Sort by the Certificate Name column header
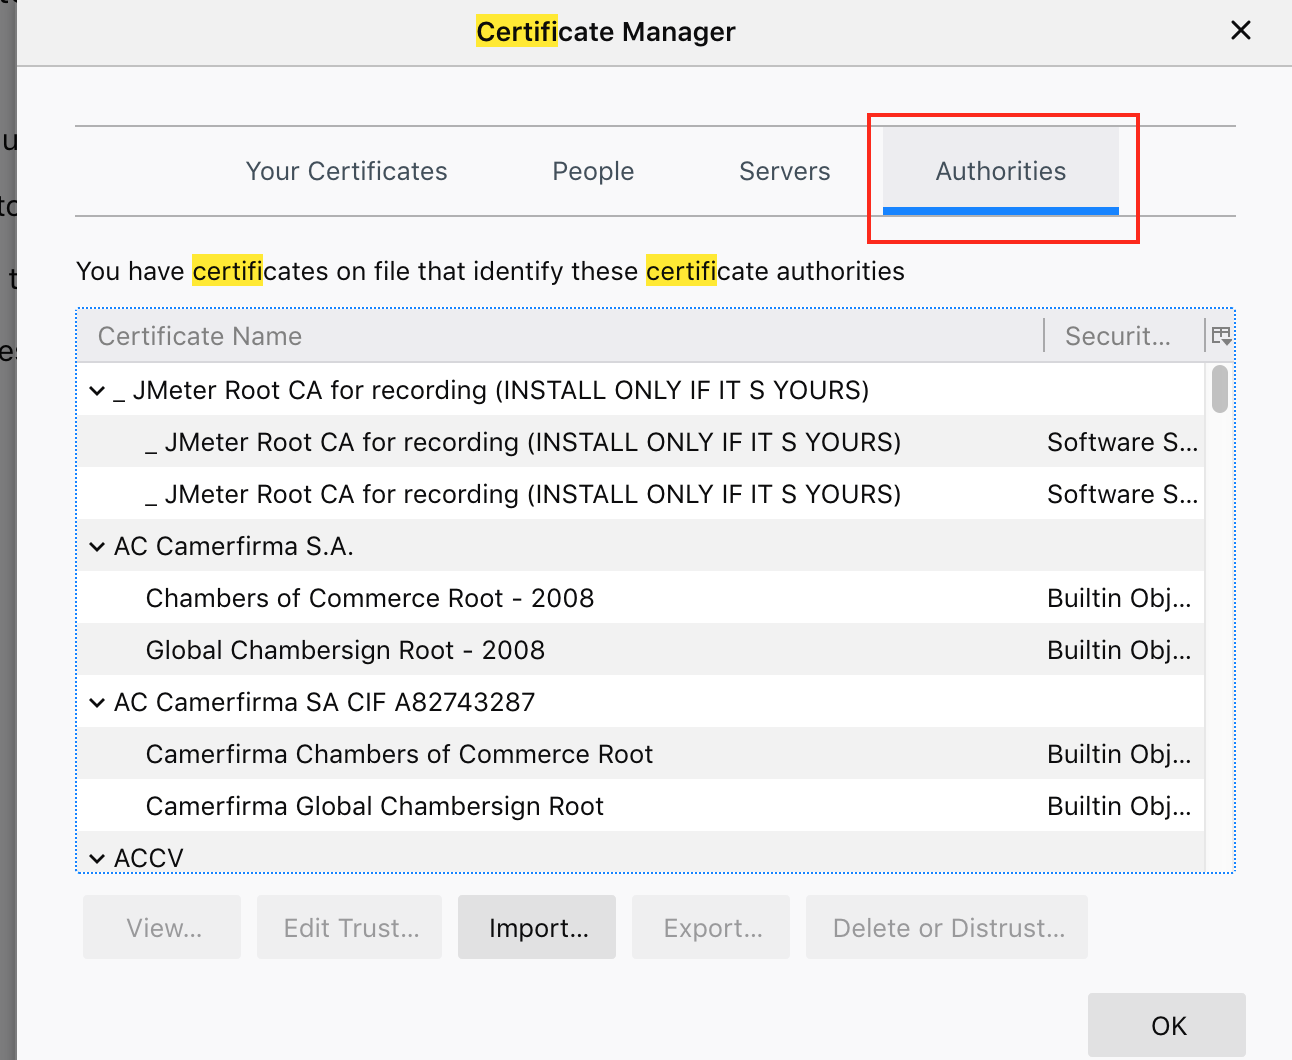Screen dimensions: 1292x1060 [199, 335]
